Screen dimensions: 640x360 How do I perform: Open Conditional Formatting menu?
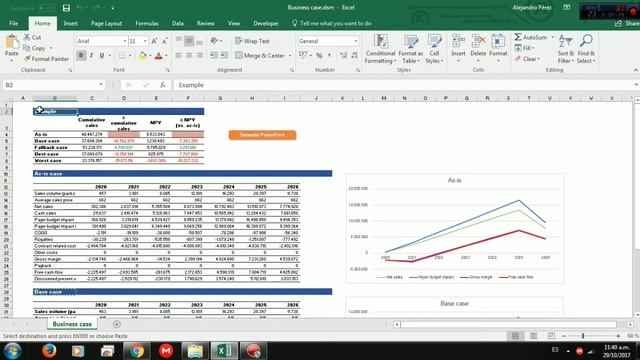[x=380, y=49]
